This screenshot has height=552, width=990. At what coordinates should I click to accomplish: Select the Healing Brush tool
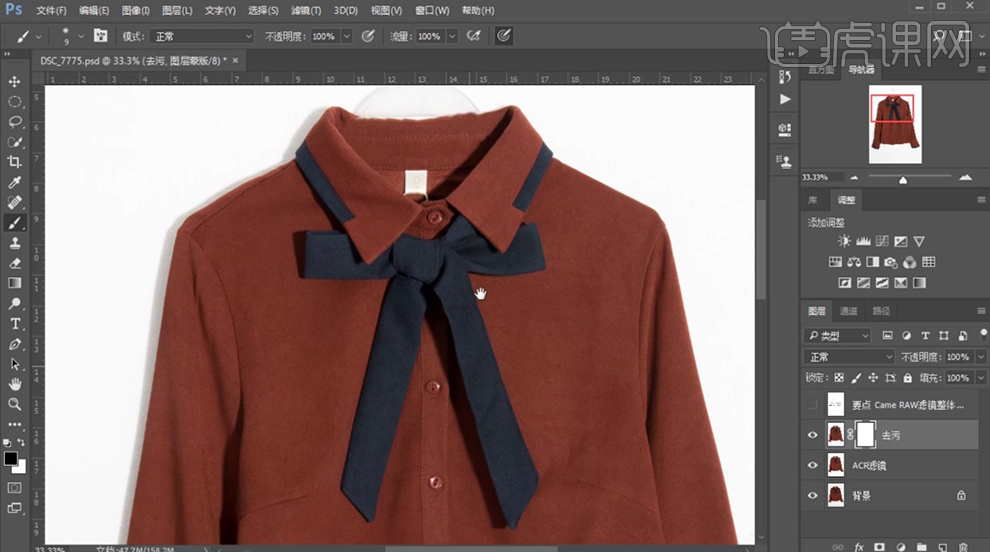click(x=15, y=203)
